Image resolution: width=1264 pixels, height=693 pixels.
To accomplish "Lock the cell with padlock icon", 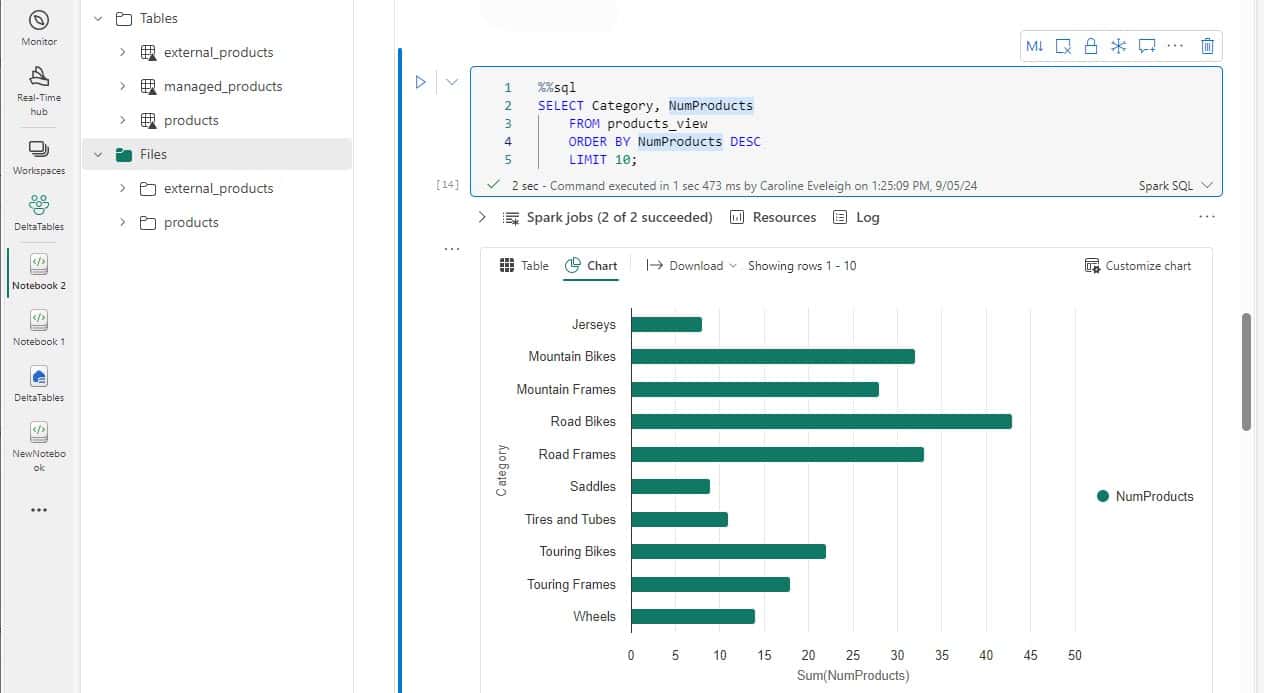I will coord(1091,46).
